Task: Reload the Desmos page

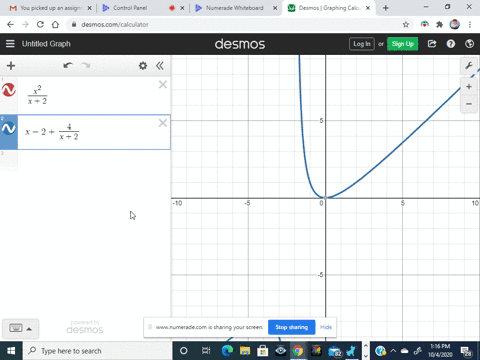Action: coord(40,25)
